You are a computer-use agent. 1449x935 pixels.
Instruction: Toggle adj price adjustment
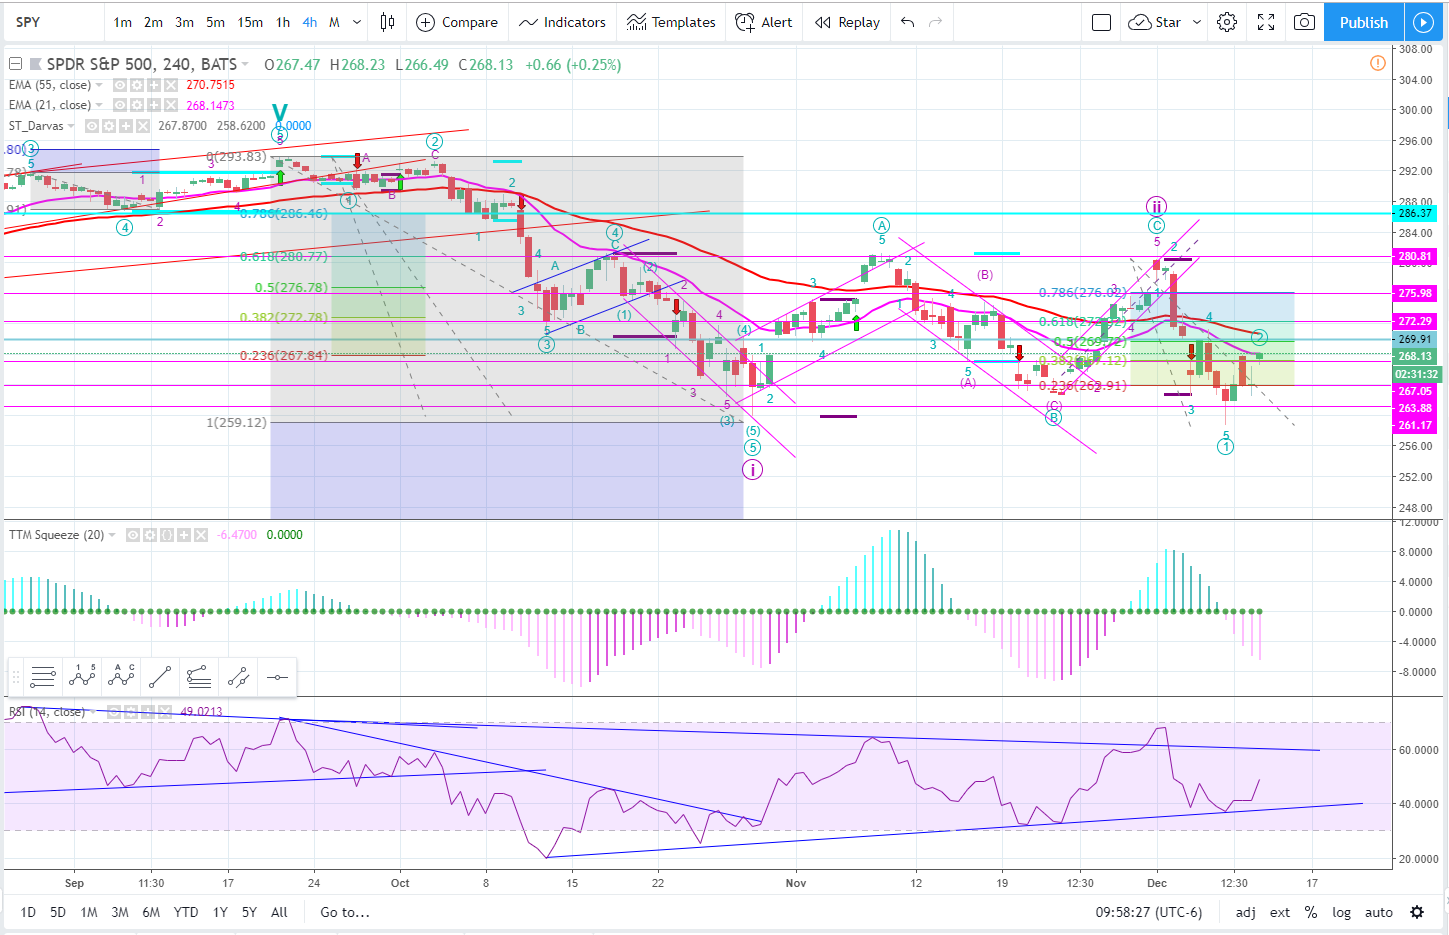[x=1246, y=912]
